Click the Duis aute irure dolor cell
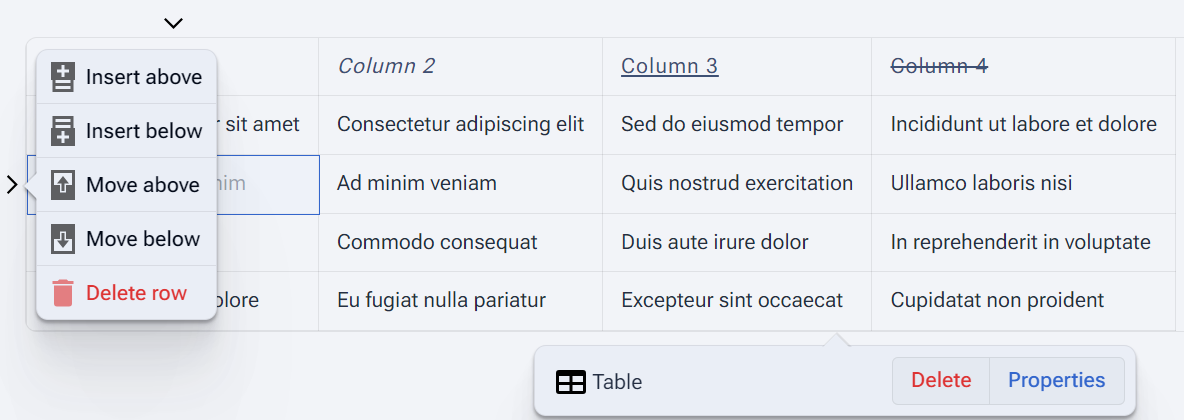Screen dimensions: 1184x420 736,242
